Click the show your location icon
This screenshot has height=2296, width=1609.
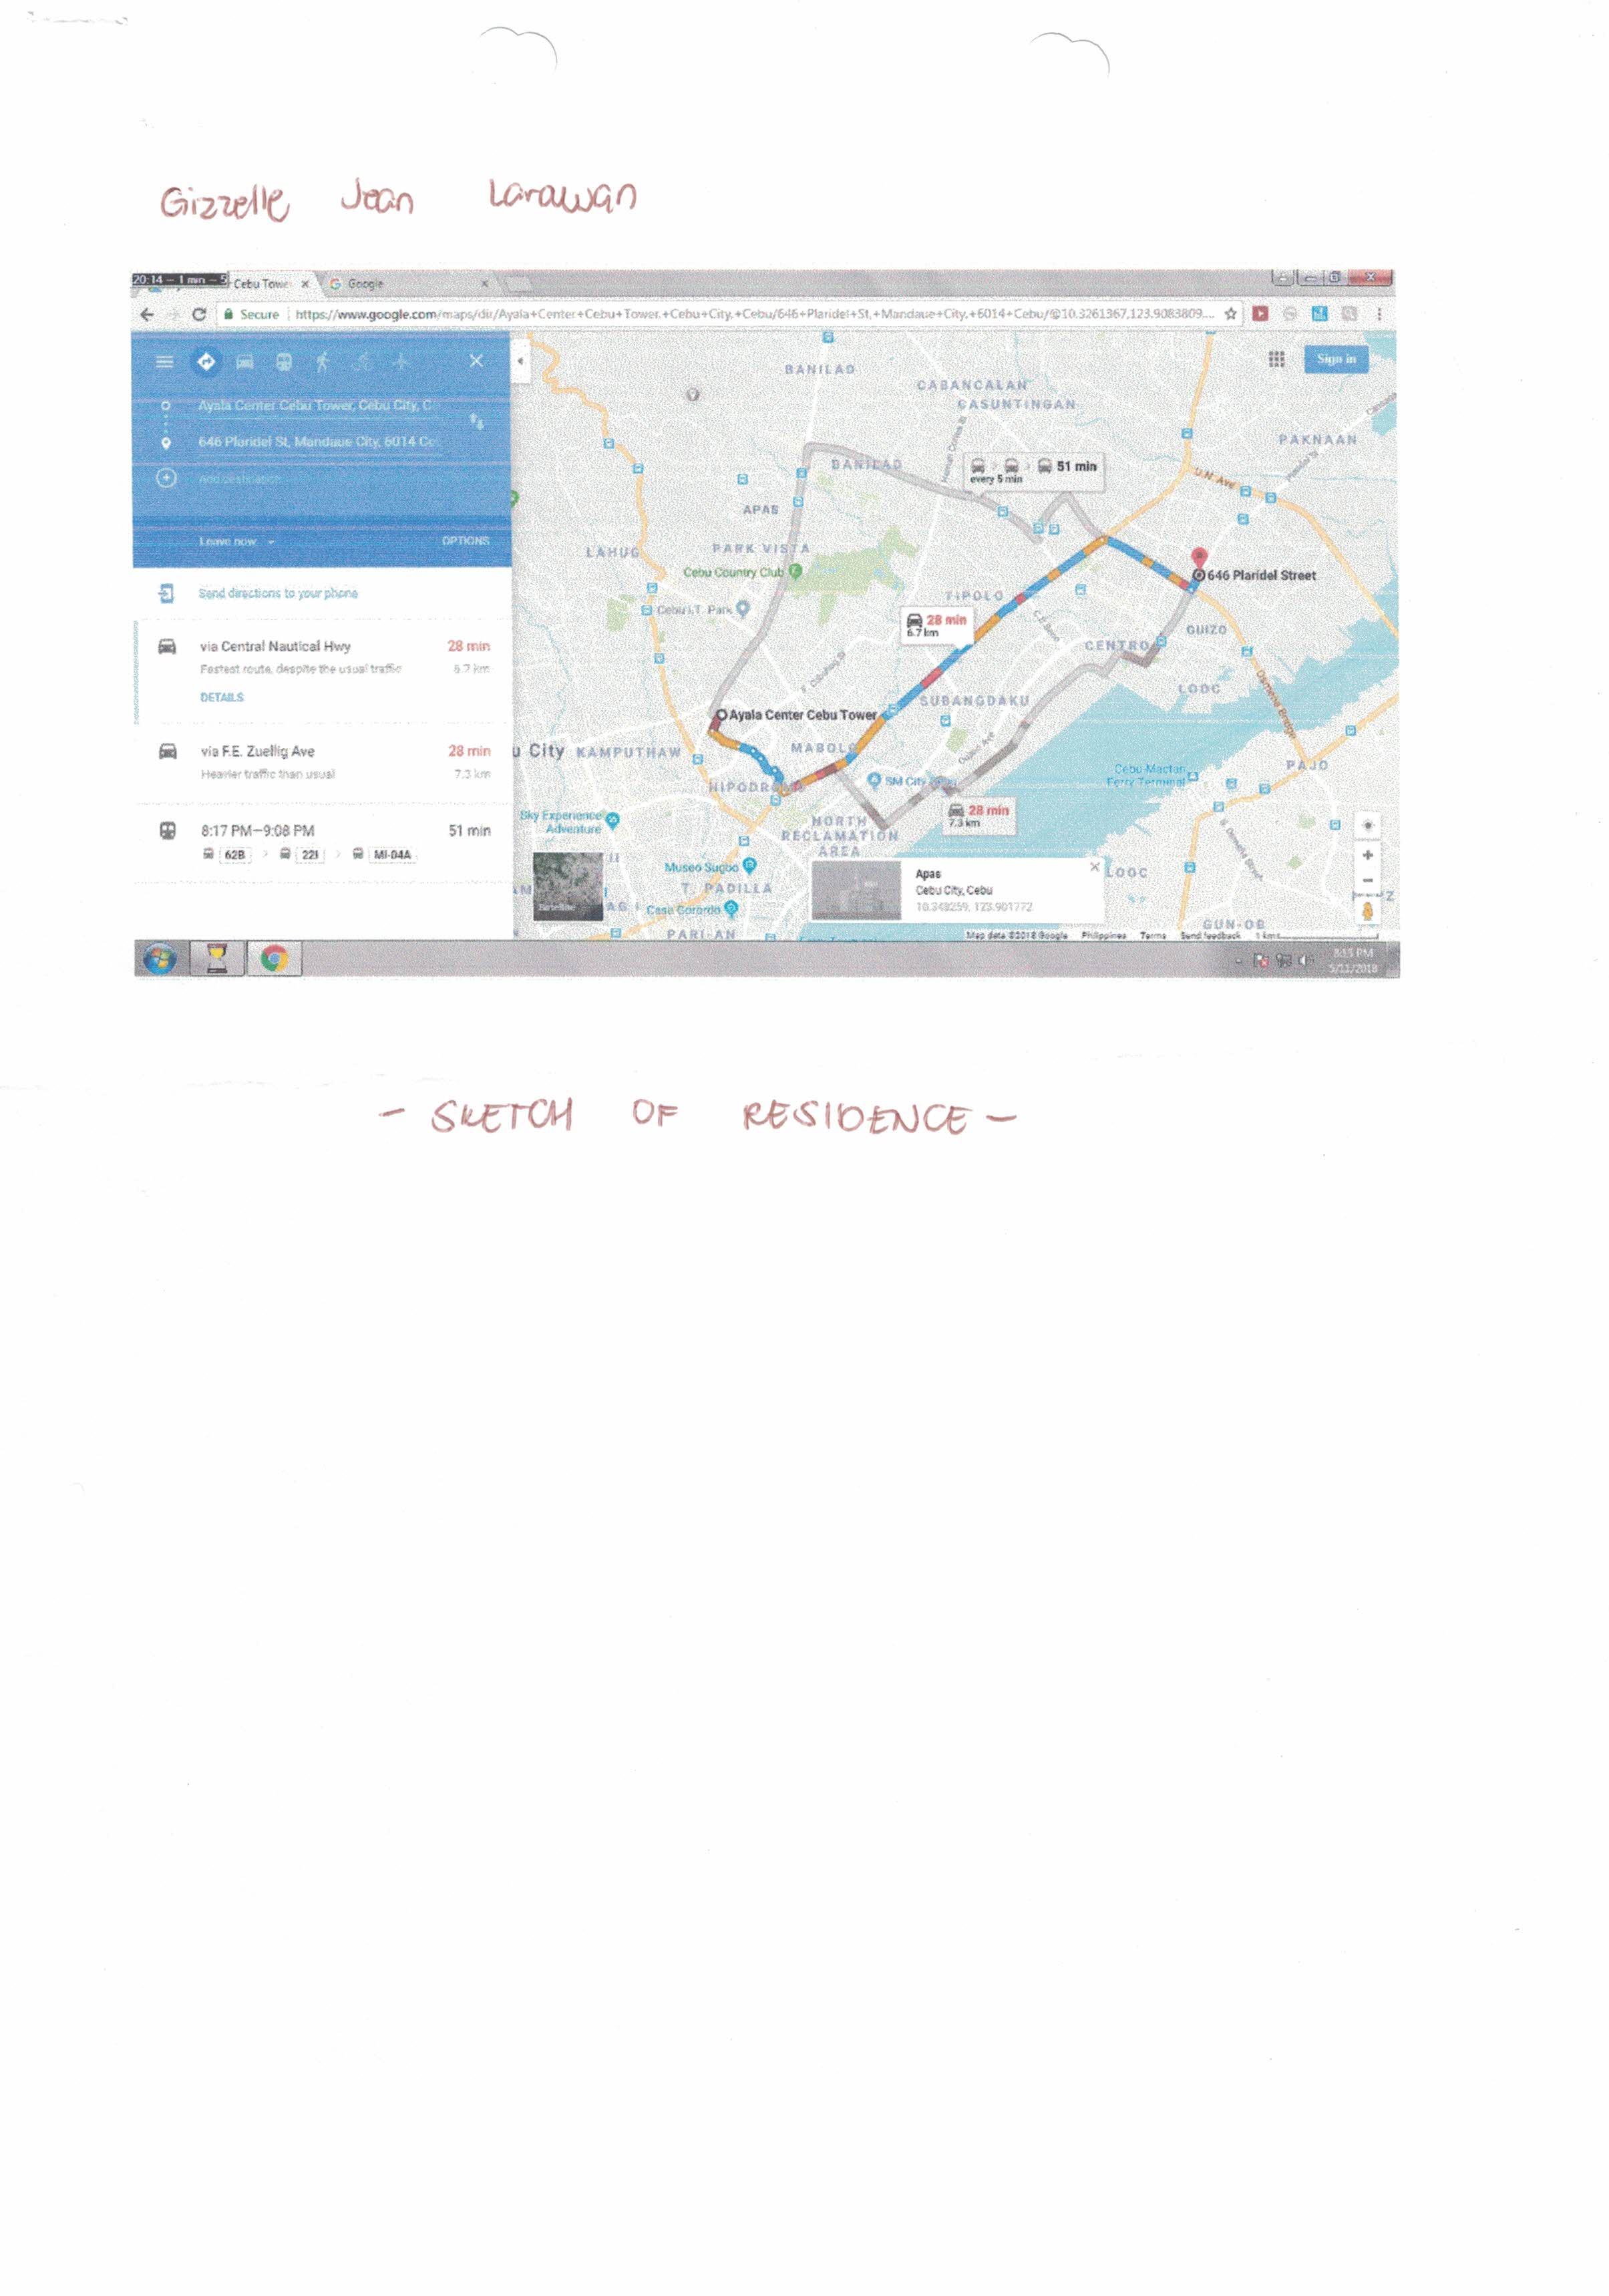tap(1367, 825)
